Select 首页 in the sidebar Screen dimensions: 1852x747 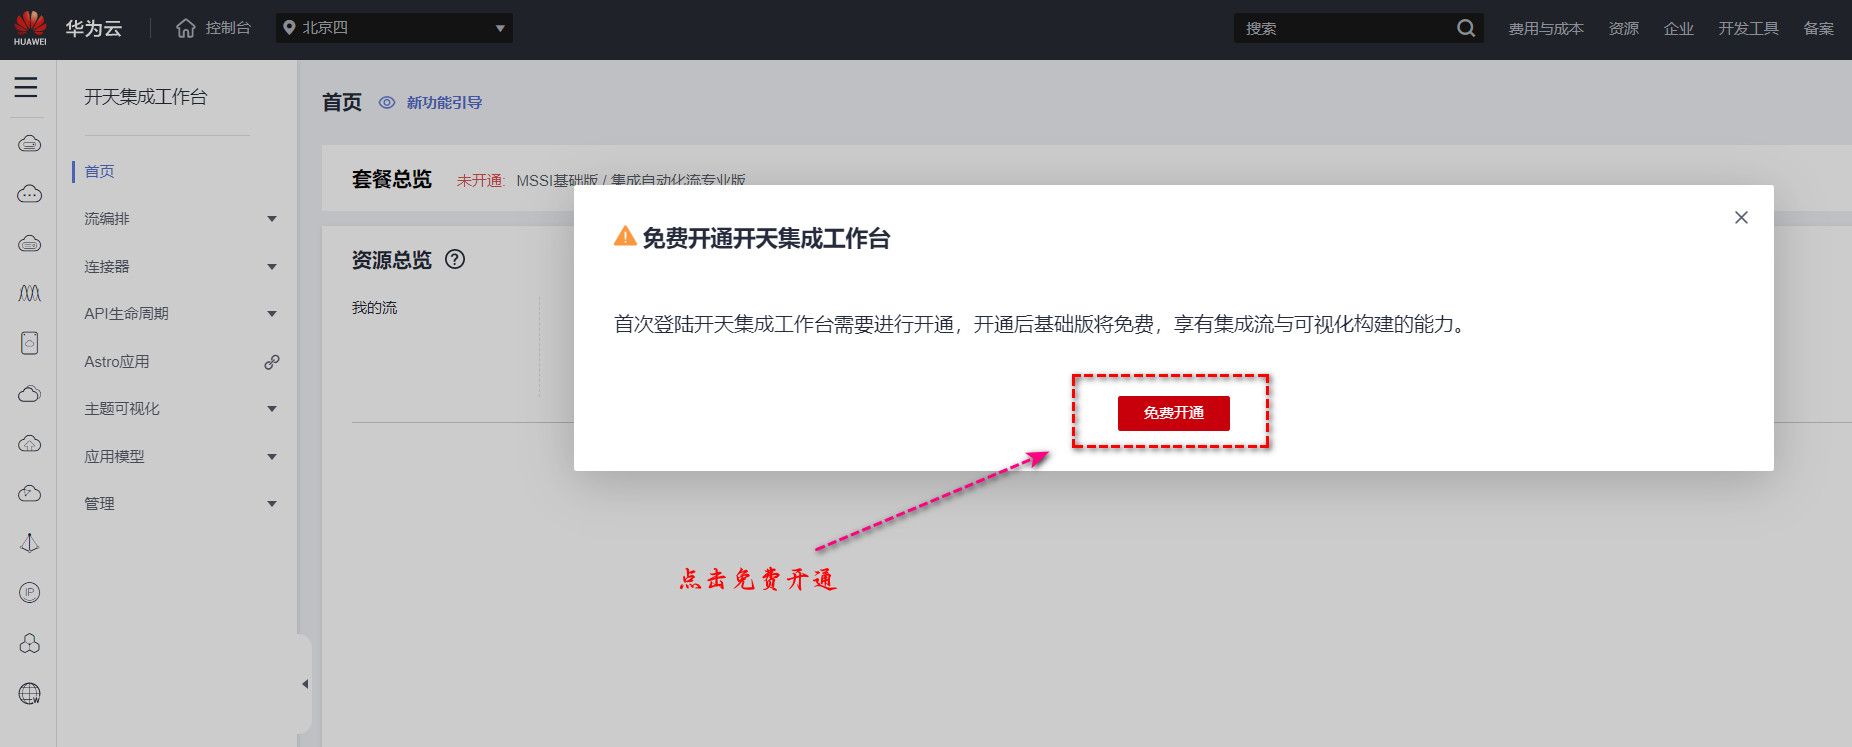tap(99, 172)
